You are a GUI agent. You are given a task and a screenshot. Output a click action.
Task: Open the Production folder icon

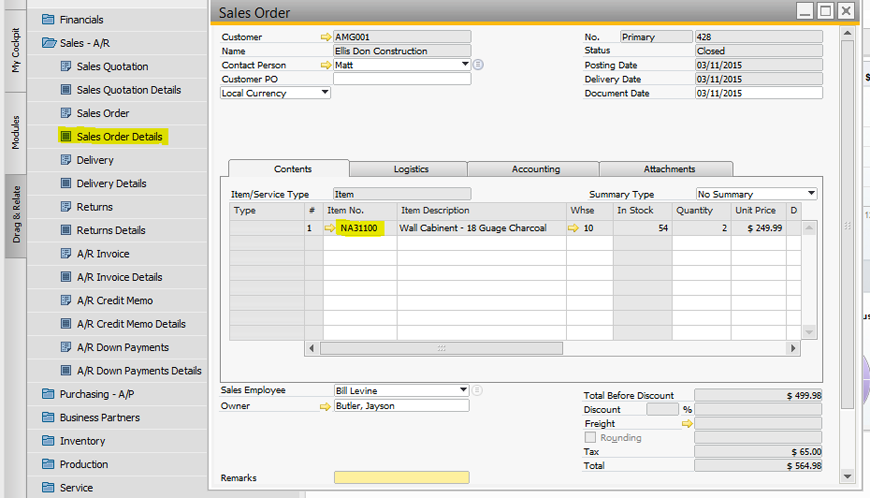click(48, 464)
